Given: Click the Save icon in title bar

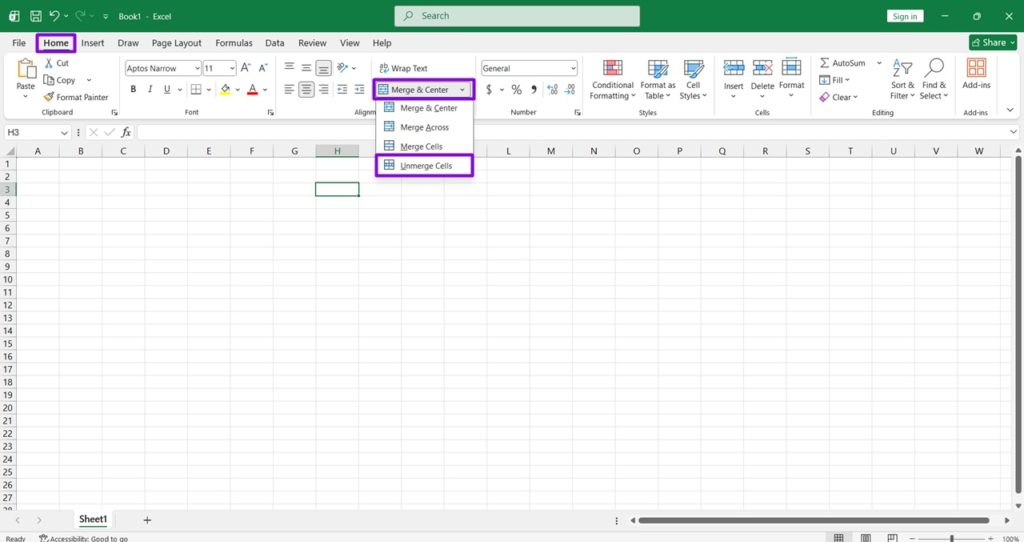Looking at the screenshot, I should (x=36, y=16).
